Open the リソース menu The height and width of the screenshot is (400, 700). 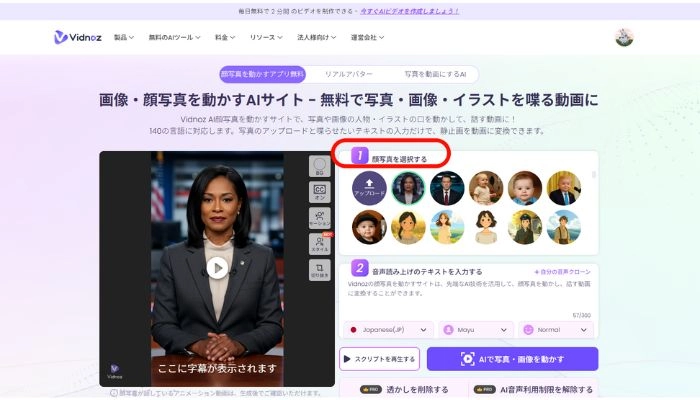pos(266,38)
